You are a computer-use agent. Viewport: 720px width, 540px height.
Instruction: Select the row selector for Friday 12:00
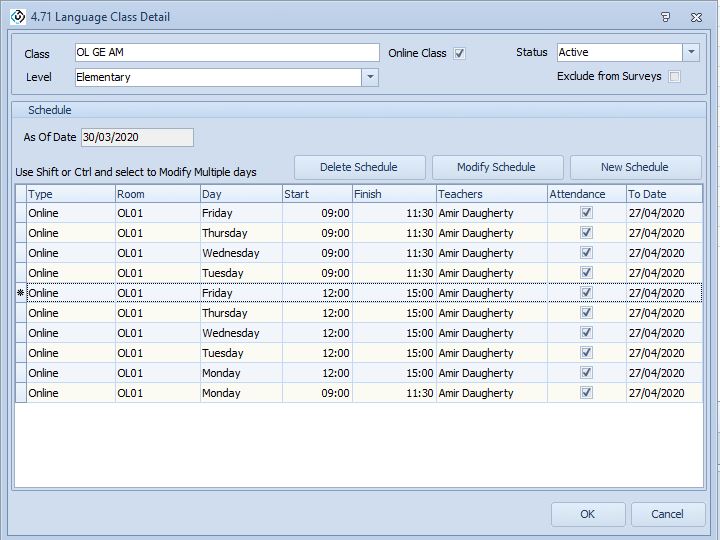tap(20, 293)
